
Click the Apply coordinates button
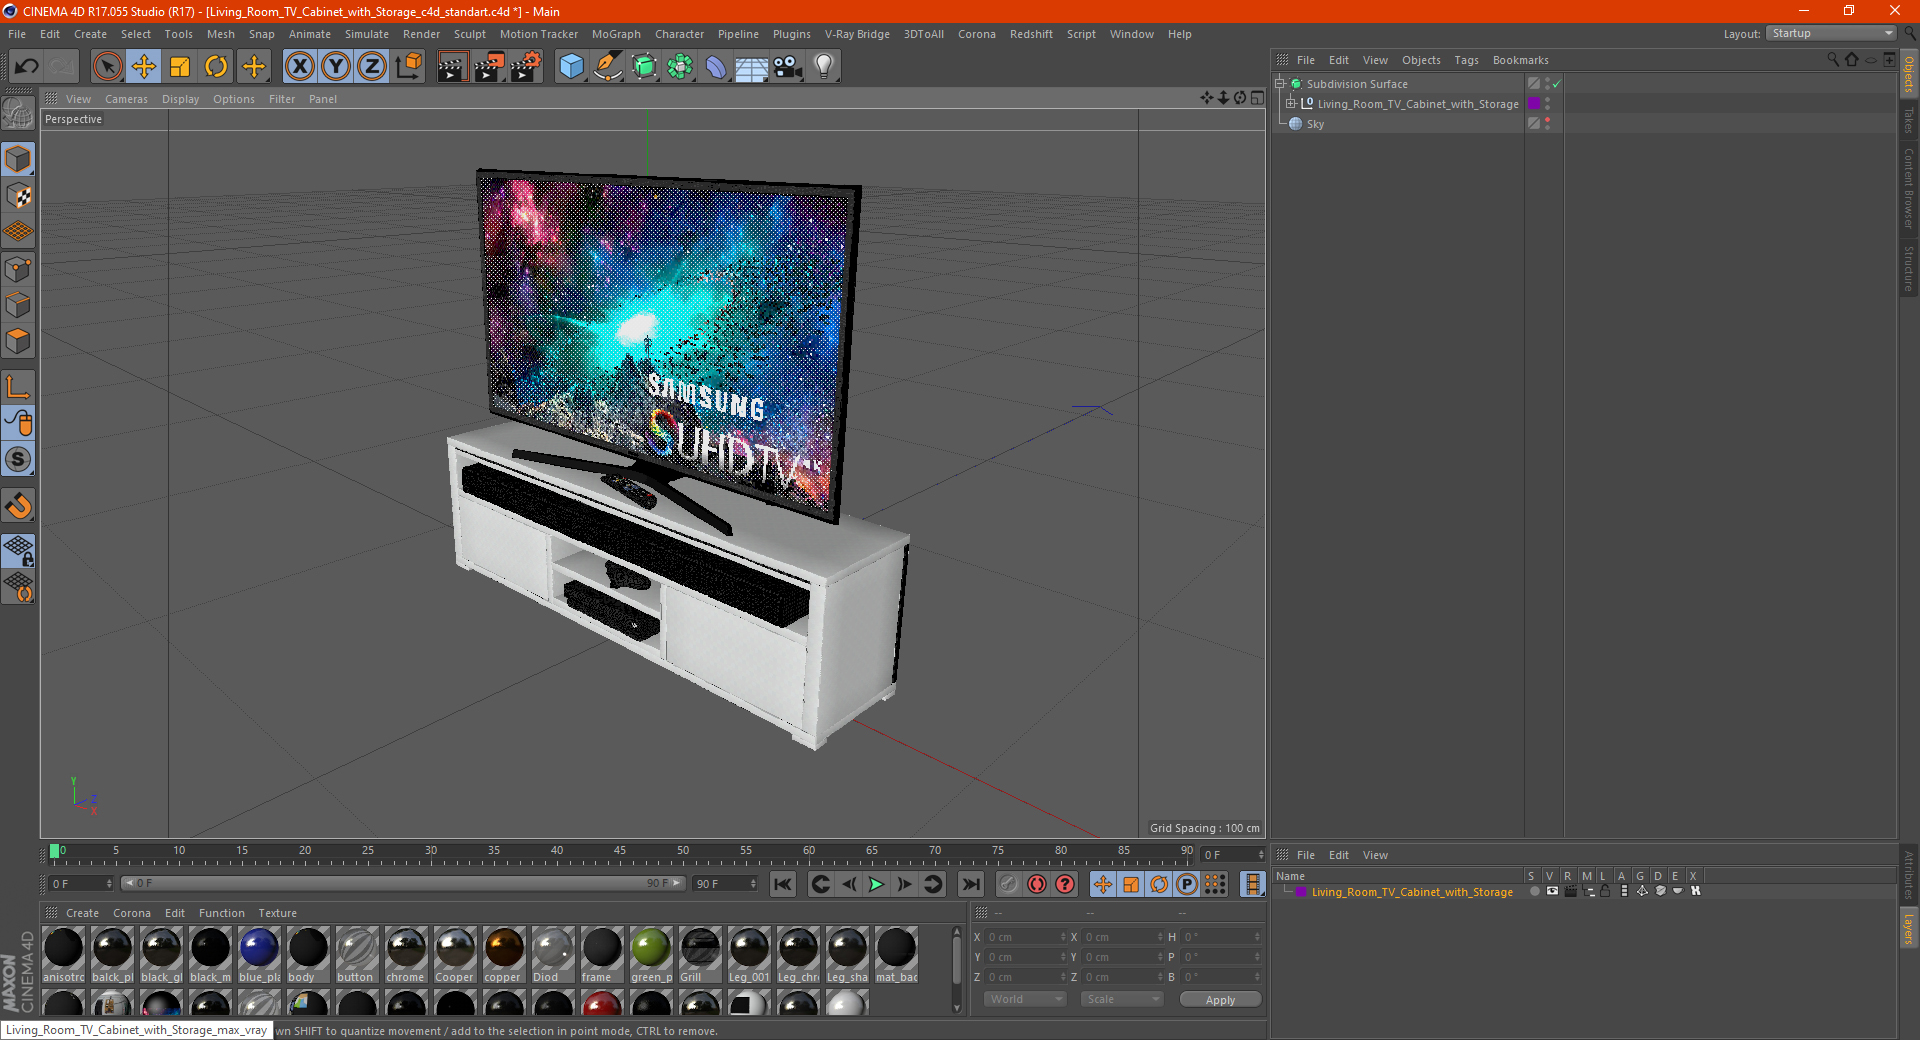[1220, 1000]
